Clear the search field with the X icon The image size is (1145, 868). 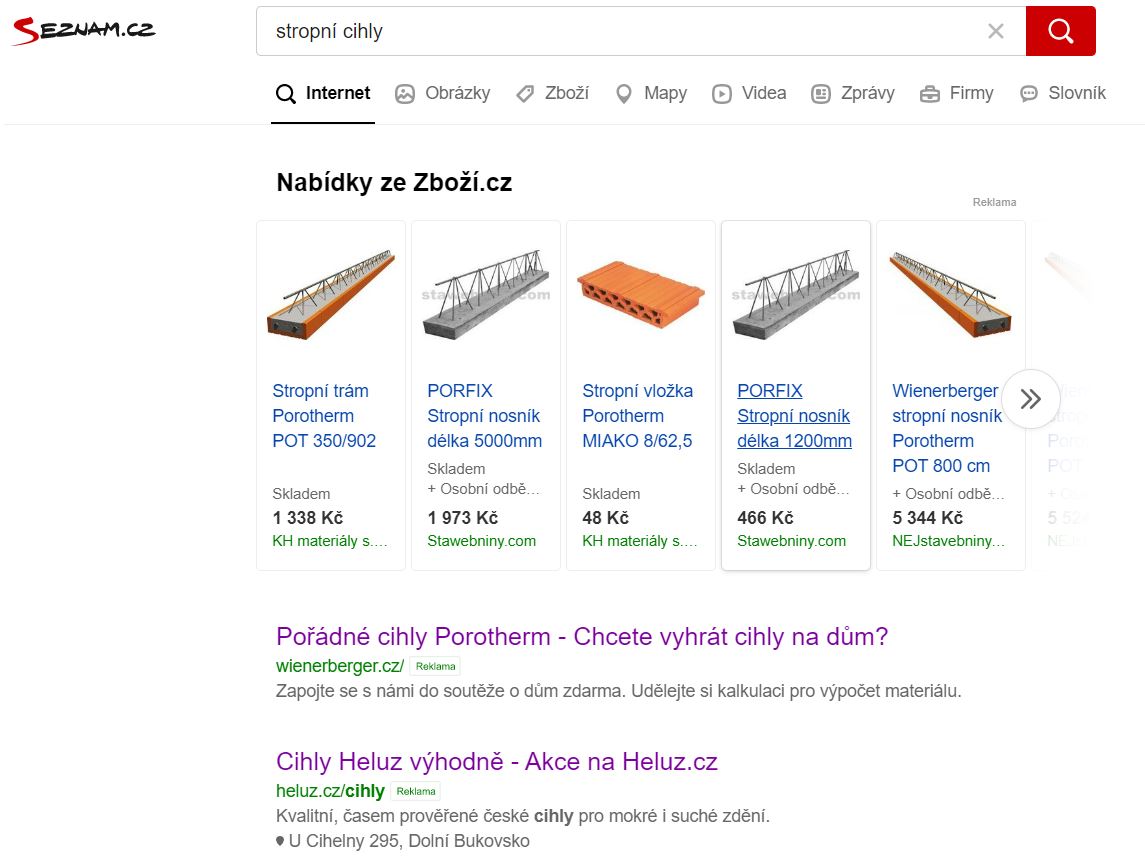point(995,31)
